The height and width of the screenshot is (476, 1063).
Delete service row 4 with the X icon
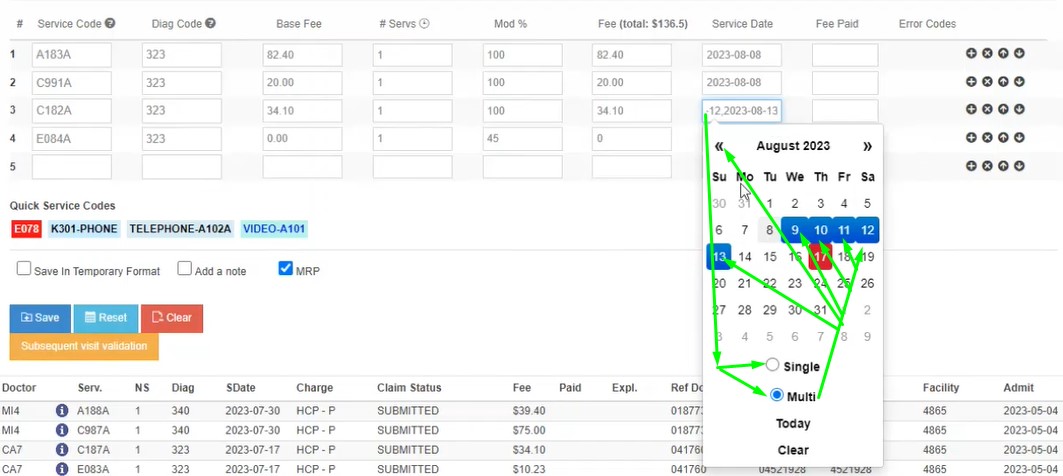pyautogui.click(x=987, y=138)
